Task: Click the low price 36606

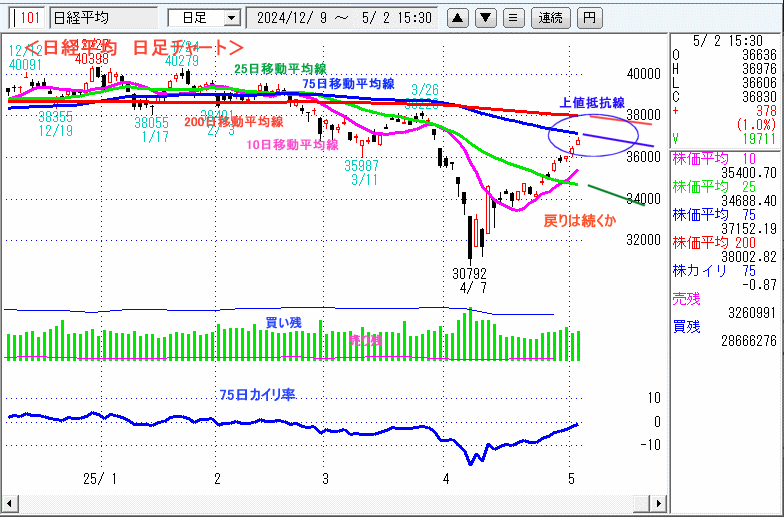Action: coord(759,83)
